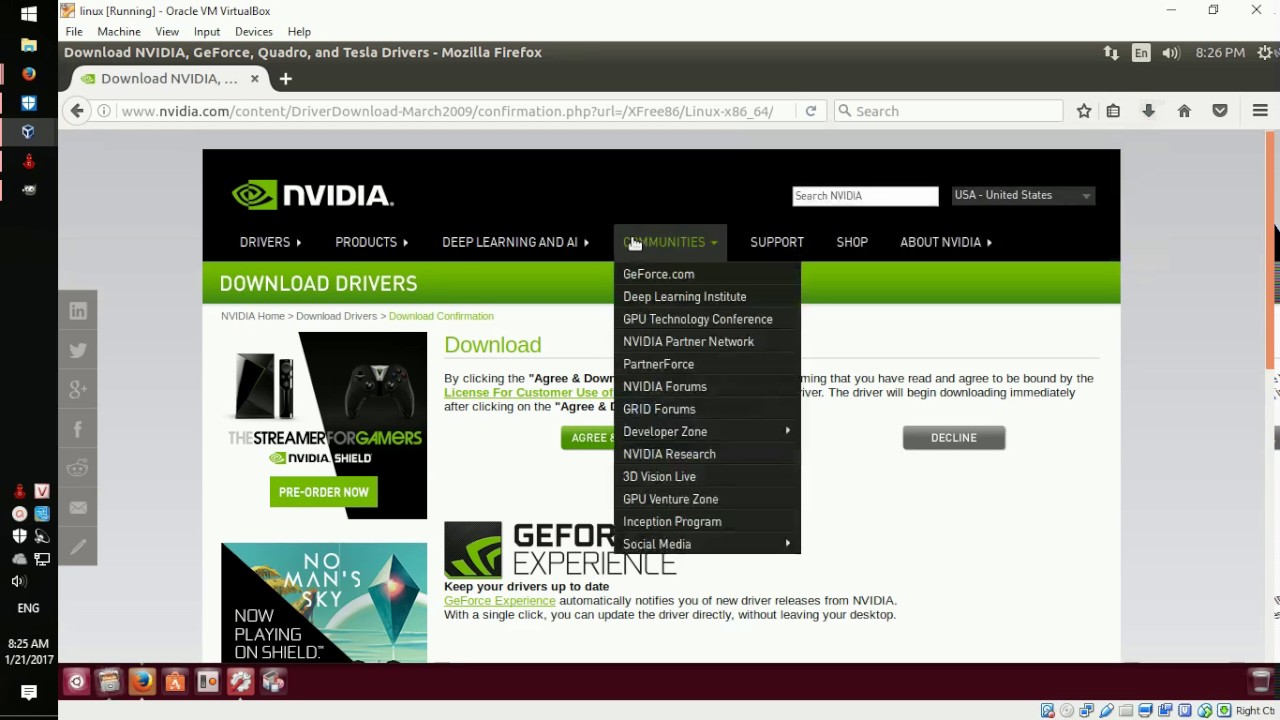
Task: Open the Files manager in Ubuntu launcher
Action: point(109,682)
